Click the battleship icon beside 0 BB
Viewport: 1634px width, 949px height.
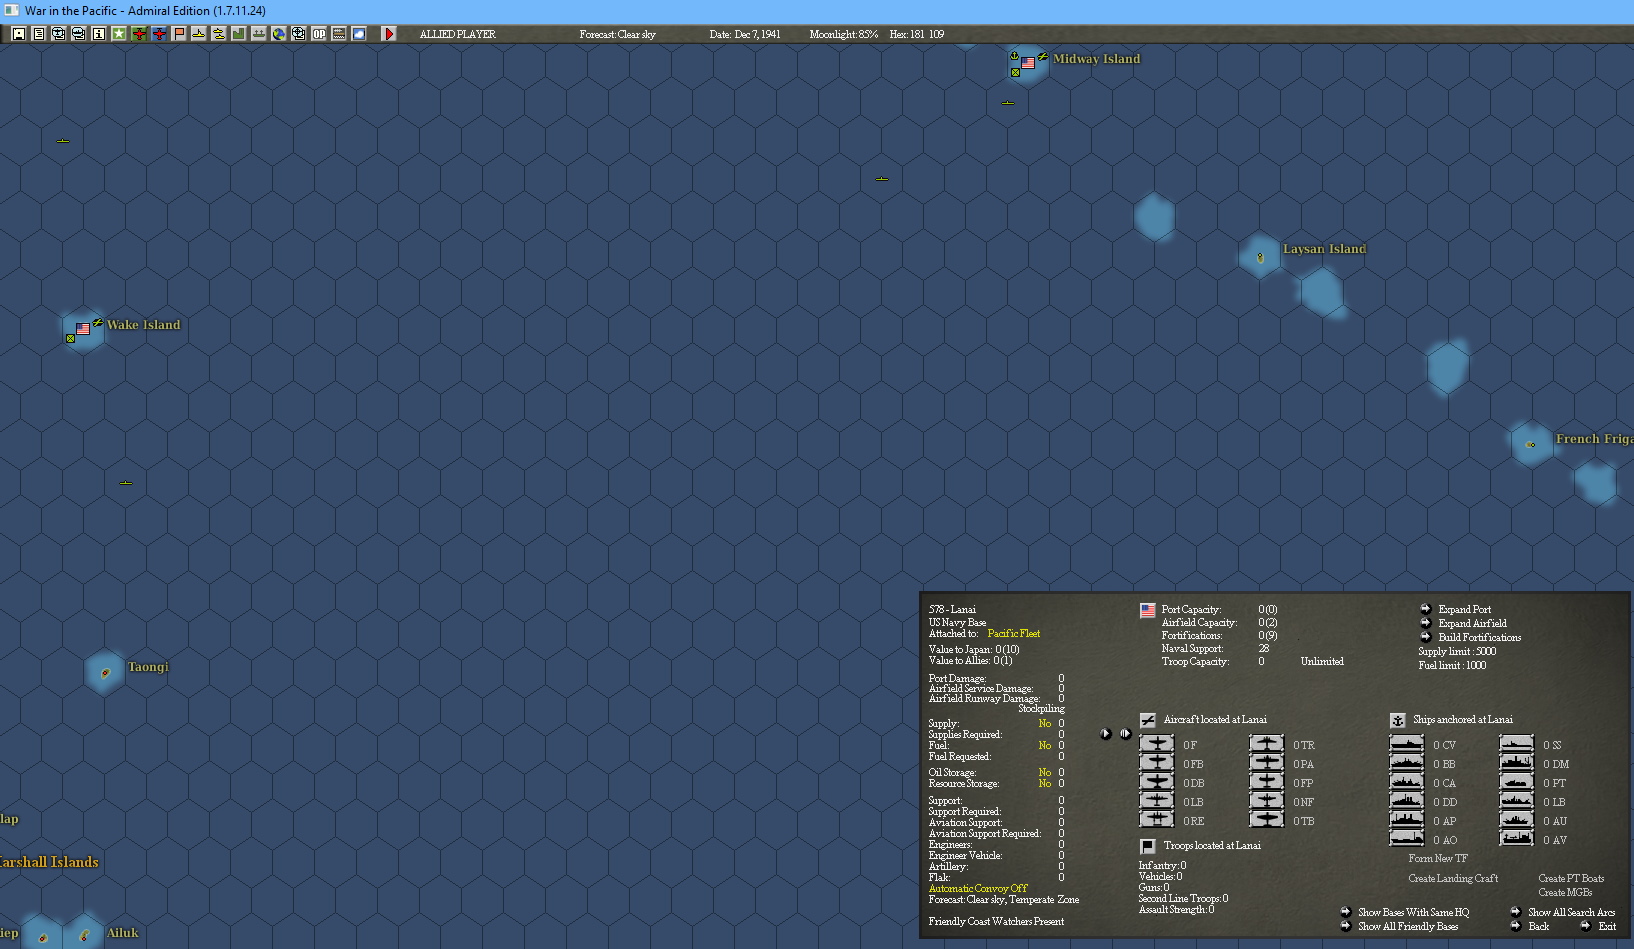coord(1407,763)
